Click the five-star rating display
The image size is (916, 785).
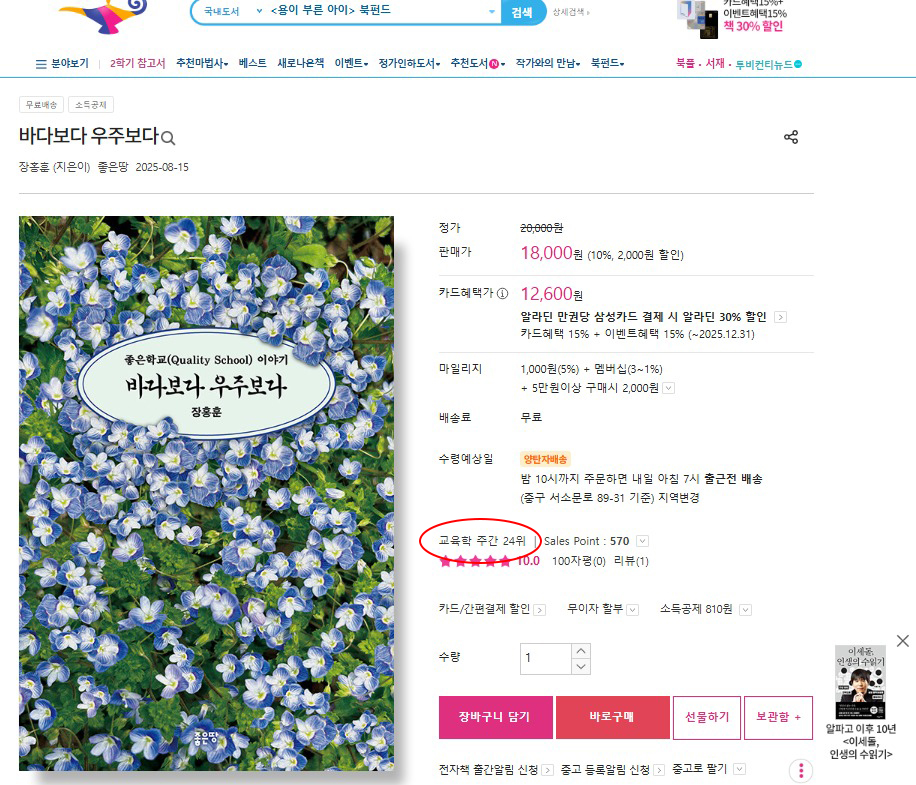coord(475,561)
